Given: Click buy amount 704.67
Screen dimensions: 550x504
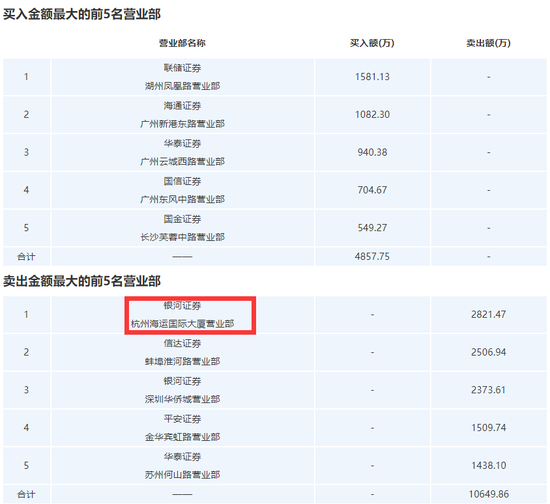Looking at the screenshot, I should click(x=372, y=190).
